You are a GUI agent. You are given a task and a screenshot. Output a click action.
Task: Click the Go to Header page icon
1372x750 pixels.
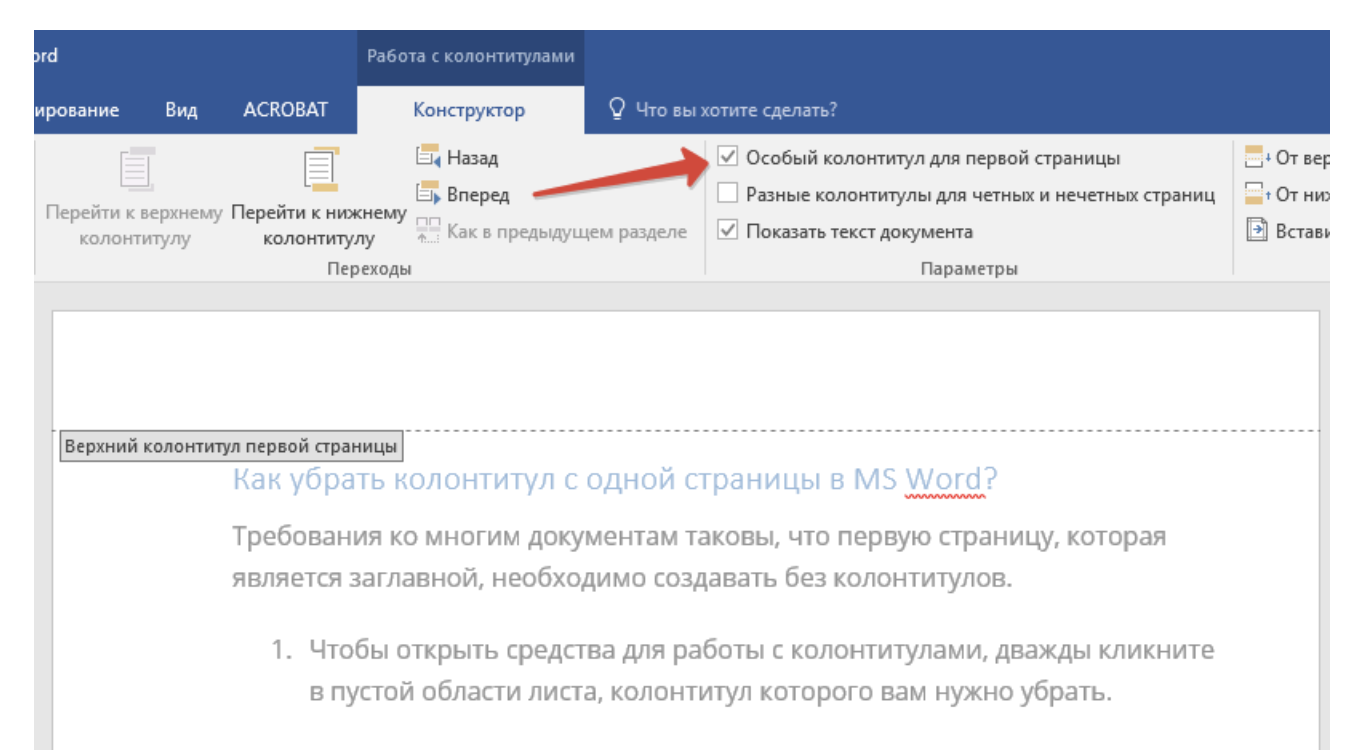click(x=136, y=169)
